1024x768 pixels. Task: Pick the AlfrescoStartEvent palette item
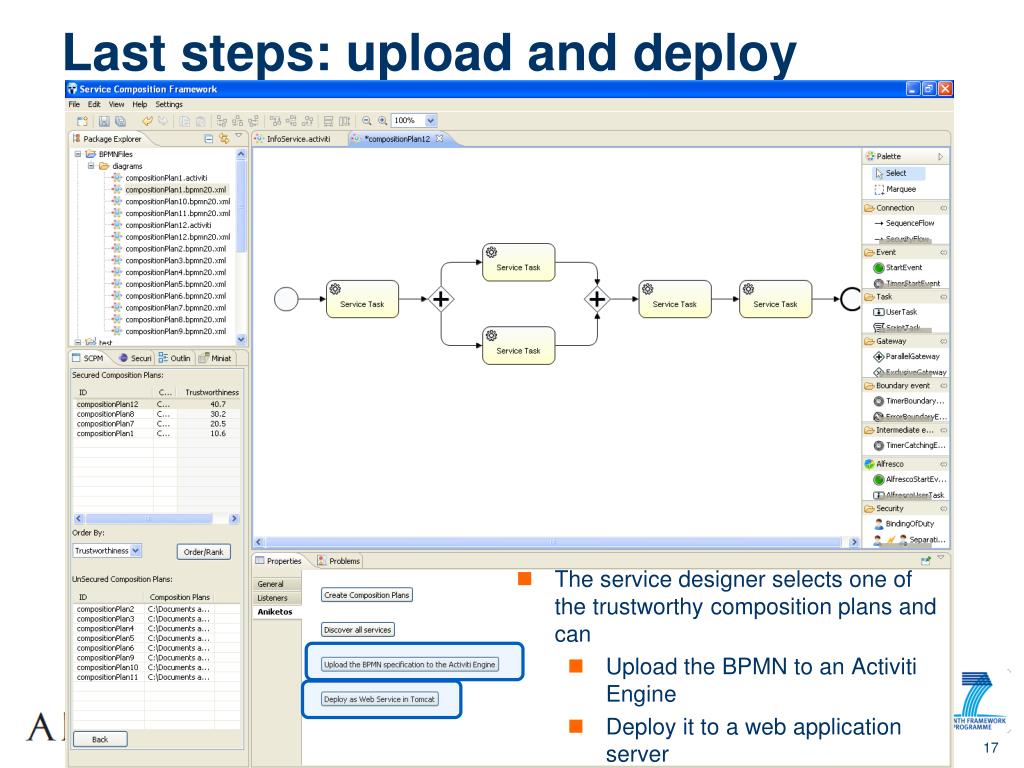pyautogui.click(x=909, y=479)
